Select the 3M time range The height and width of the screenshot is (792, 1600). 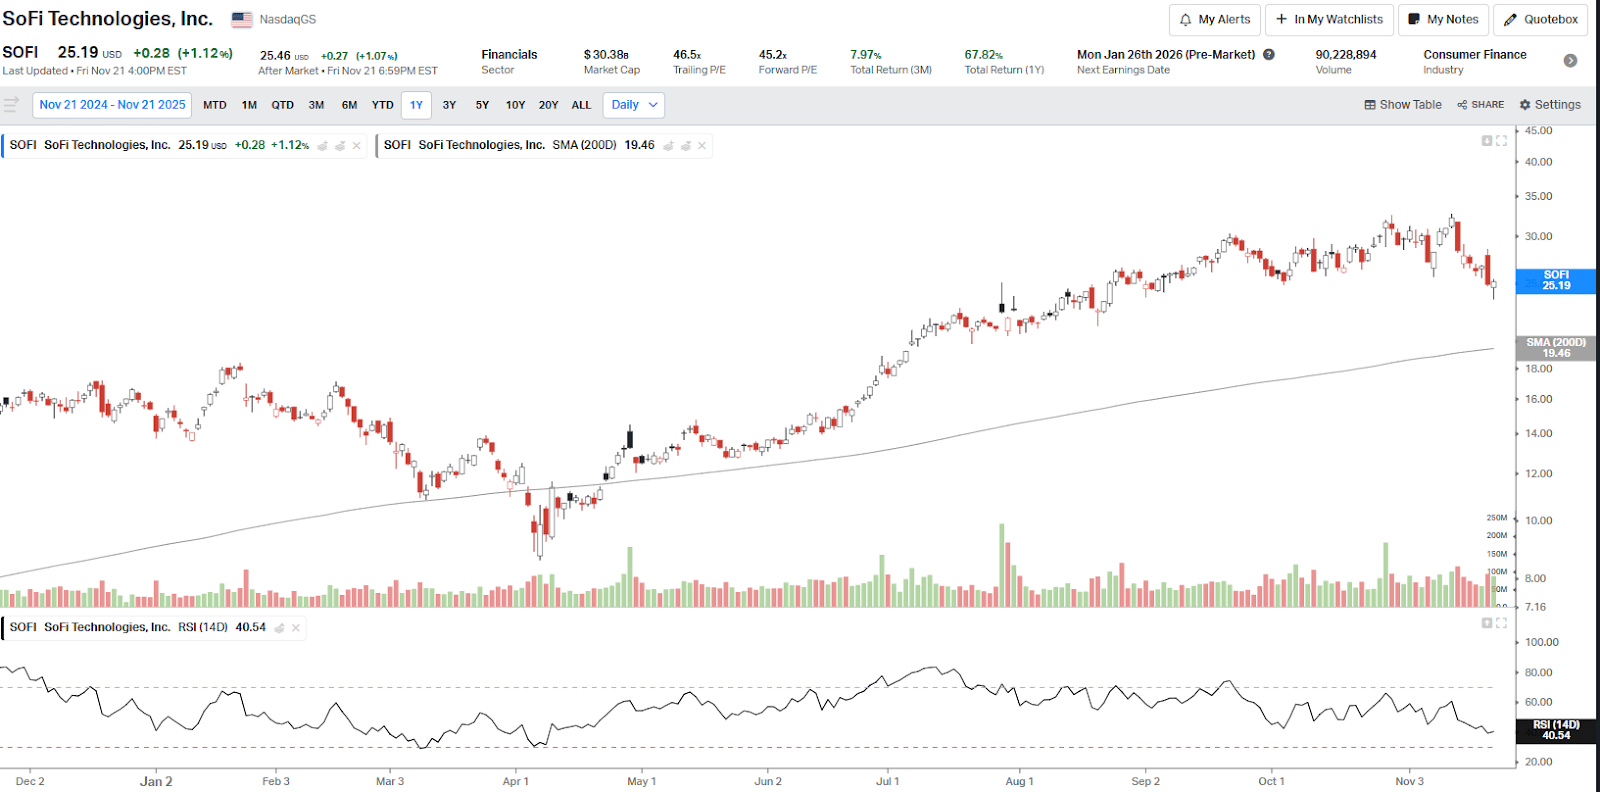(317, 105)
